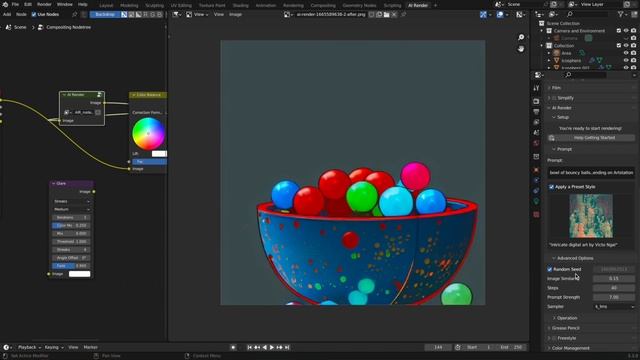The width and height of the screenshot is (640, 360).
Task: Click the pan hand icon in viewer
Action: 521,49
